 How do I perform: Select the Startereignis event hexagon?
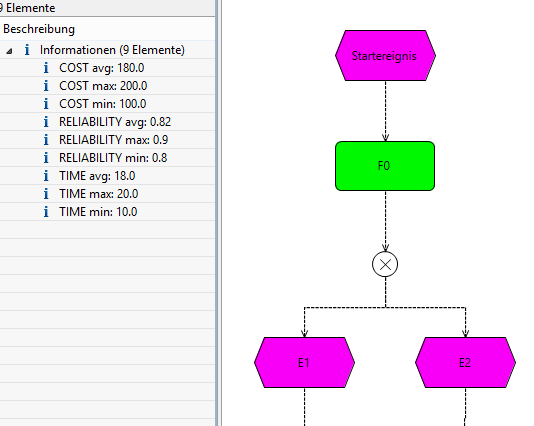(385, 56)
